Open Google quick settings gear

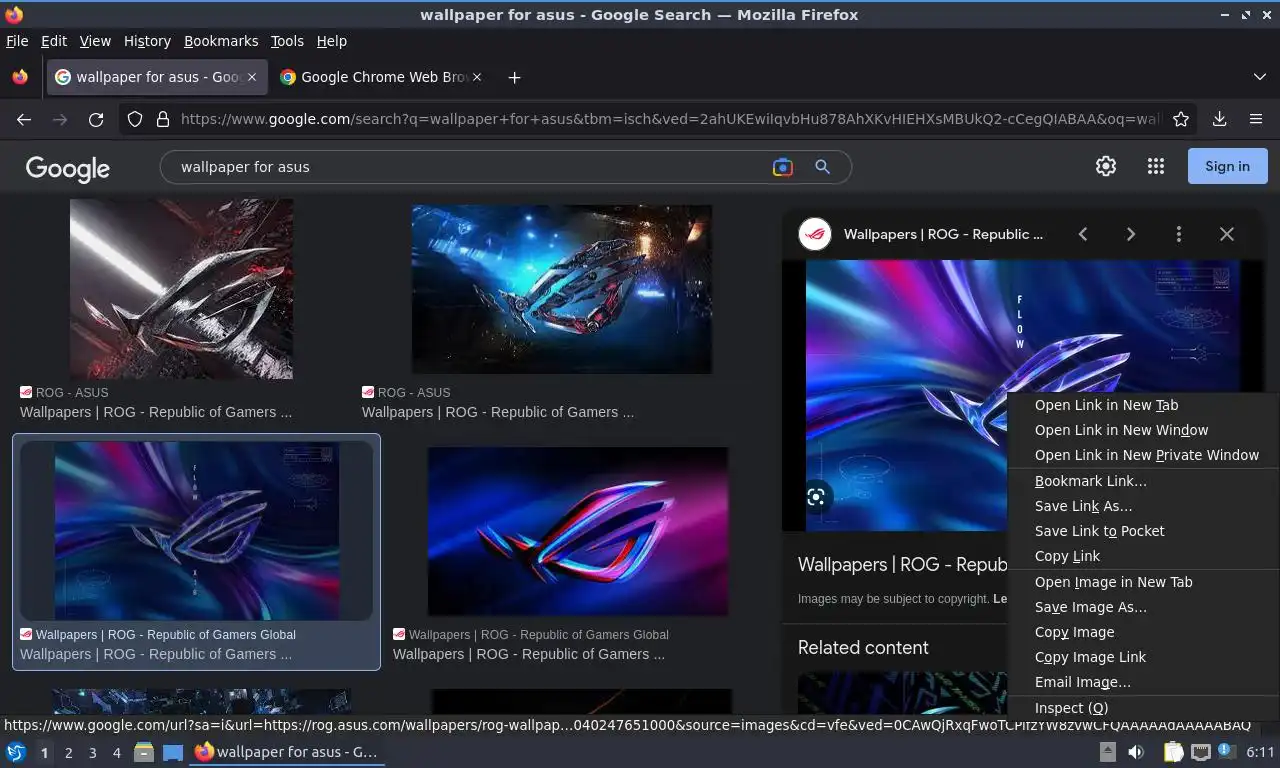1106,166
